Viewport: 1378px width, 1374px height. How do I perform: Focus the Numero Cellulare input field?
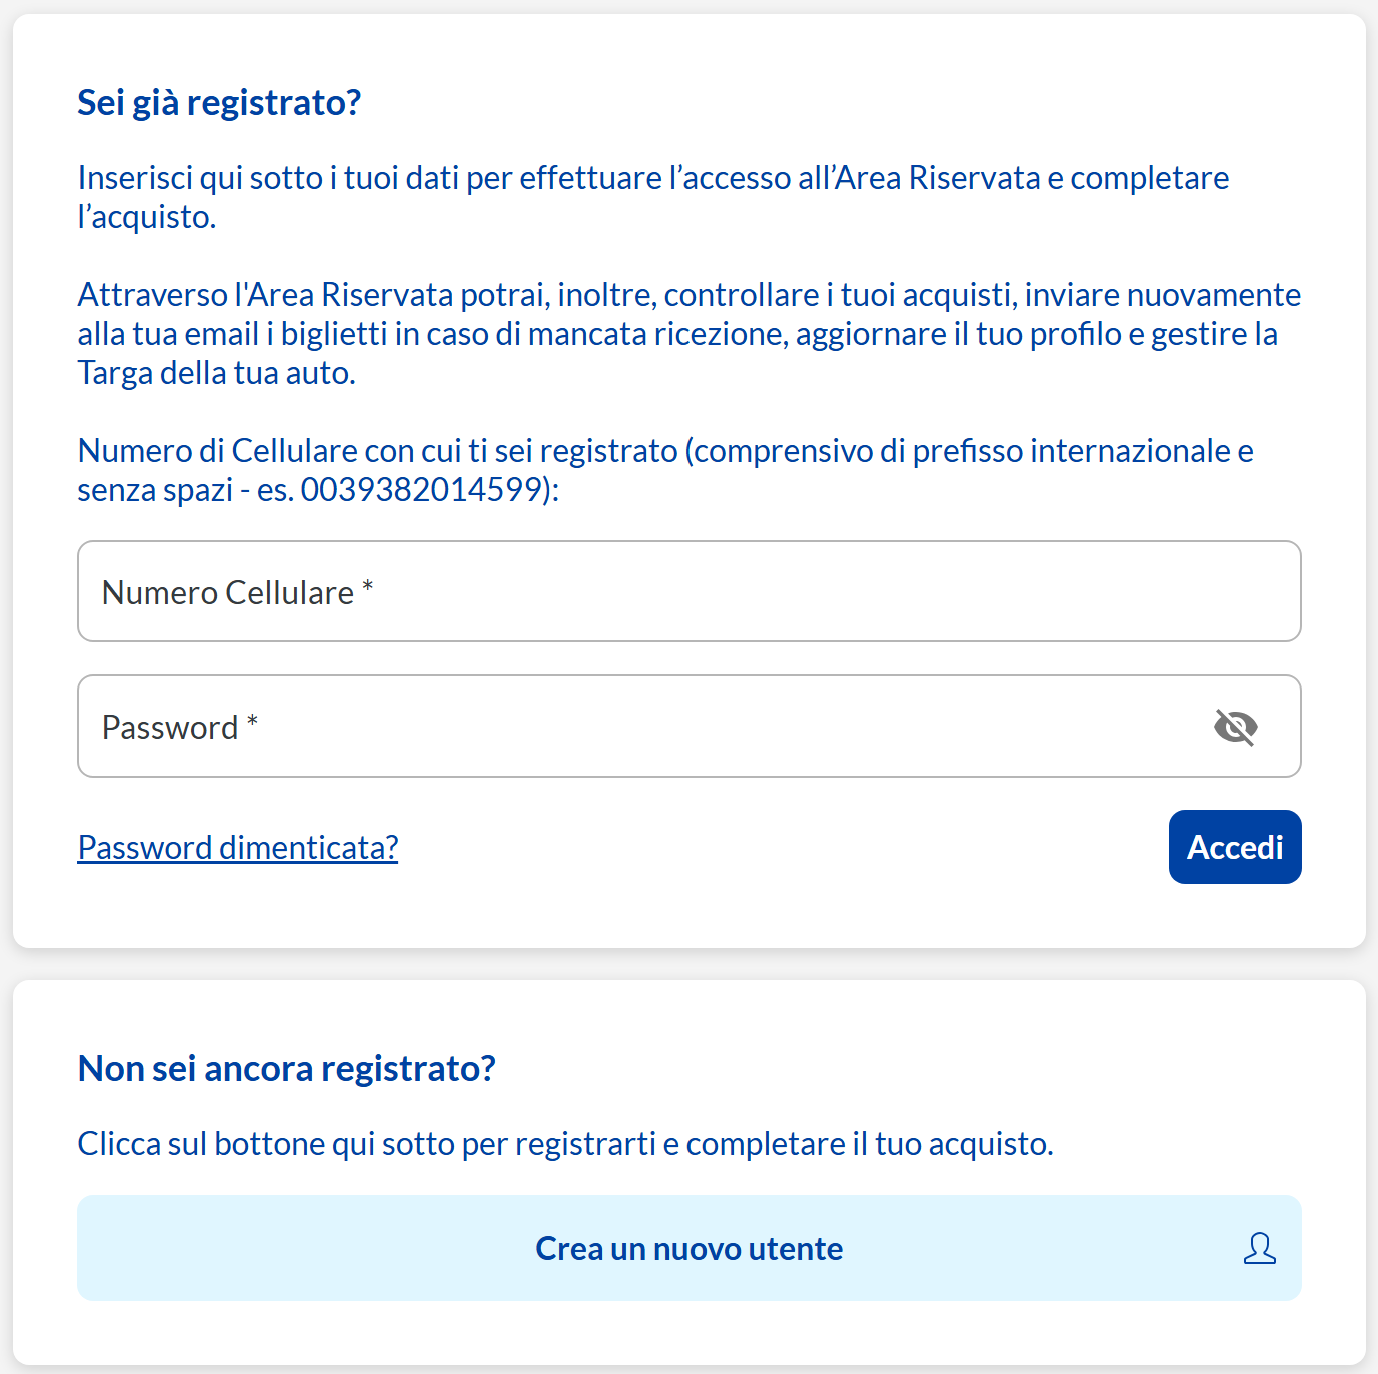click(689, 591)
